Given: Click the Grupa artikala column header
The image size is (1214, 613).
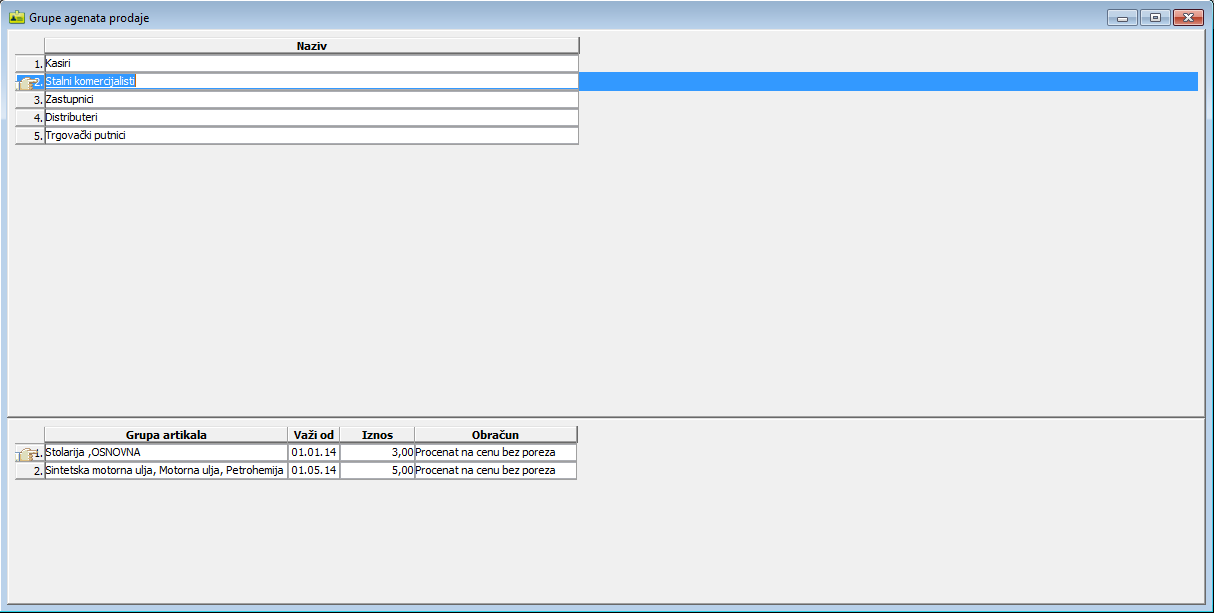Looking at the screenshot, I should (x=166, y=435).
